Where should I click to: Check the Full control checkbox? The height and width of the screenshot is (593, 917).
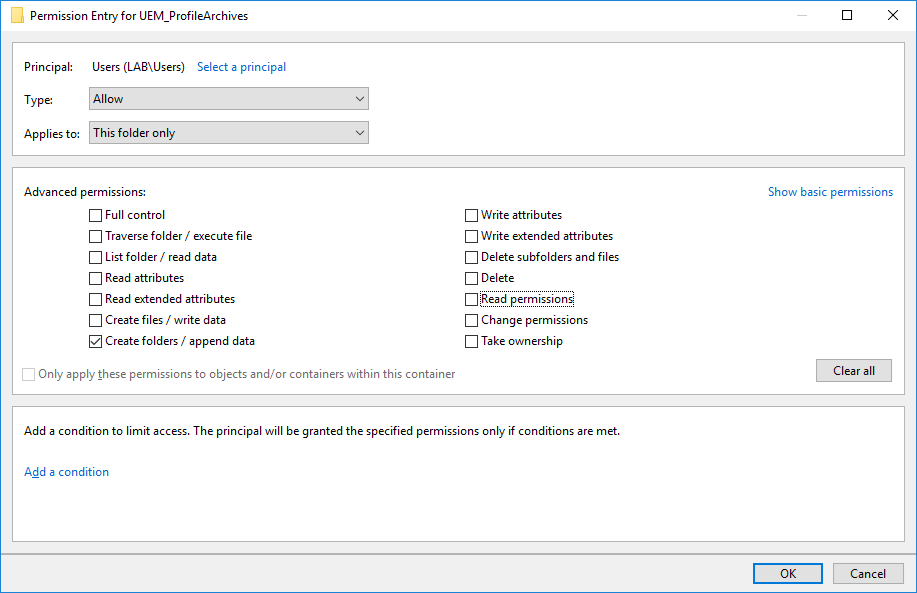tap(96, 215)
